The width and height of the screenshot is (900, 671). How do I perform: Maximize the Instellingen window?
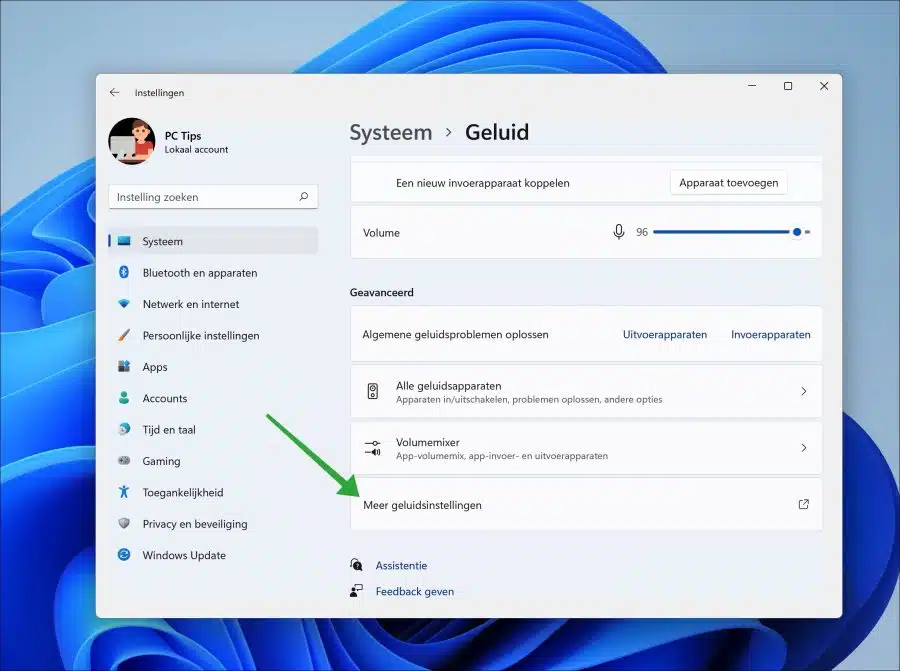click(788, 86)
